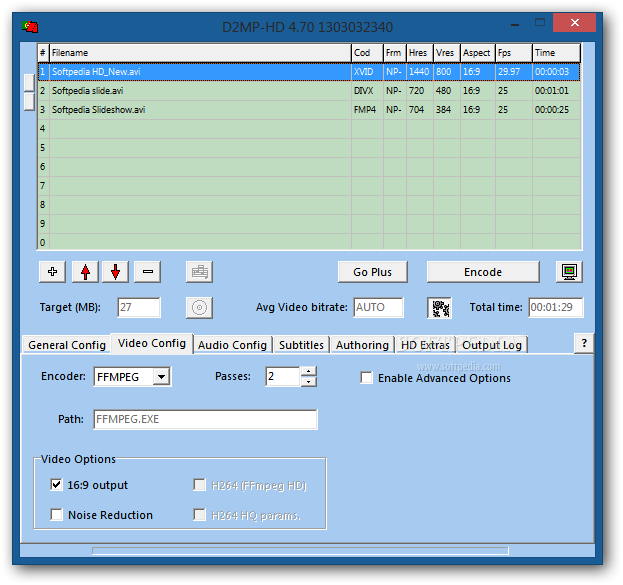The height and width of the screenshot is (585, 623).
Task: Click the Cod column header
Action: click(368, 53)
